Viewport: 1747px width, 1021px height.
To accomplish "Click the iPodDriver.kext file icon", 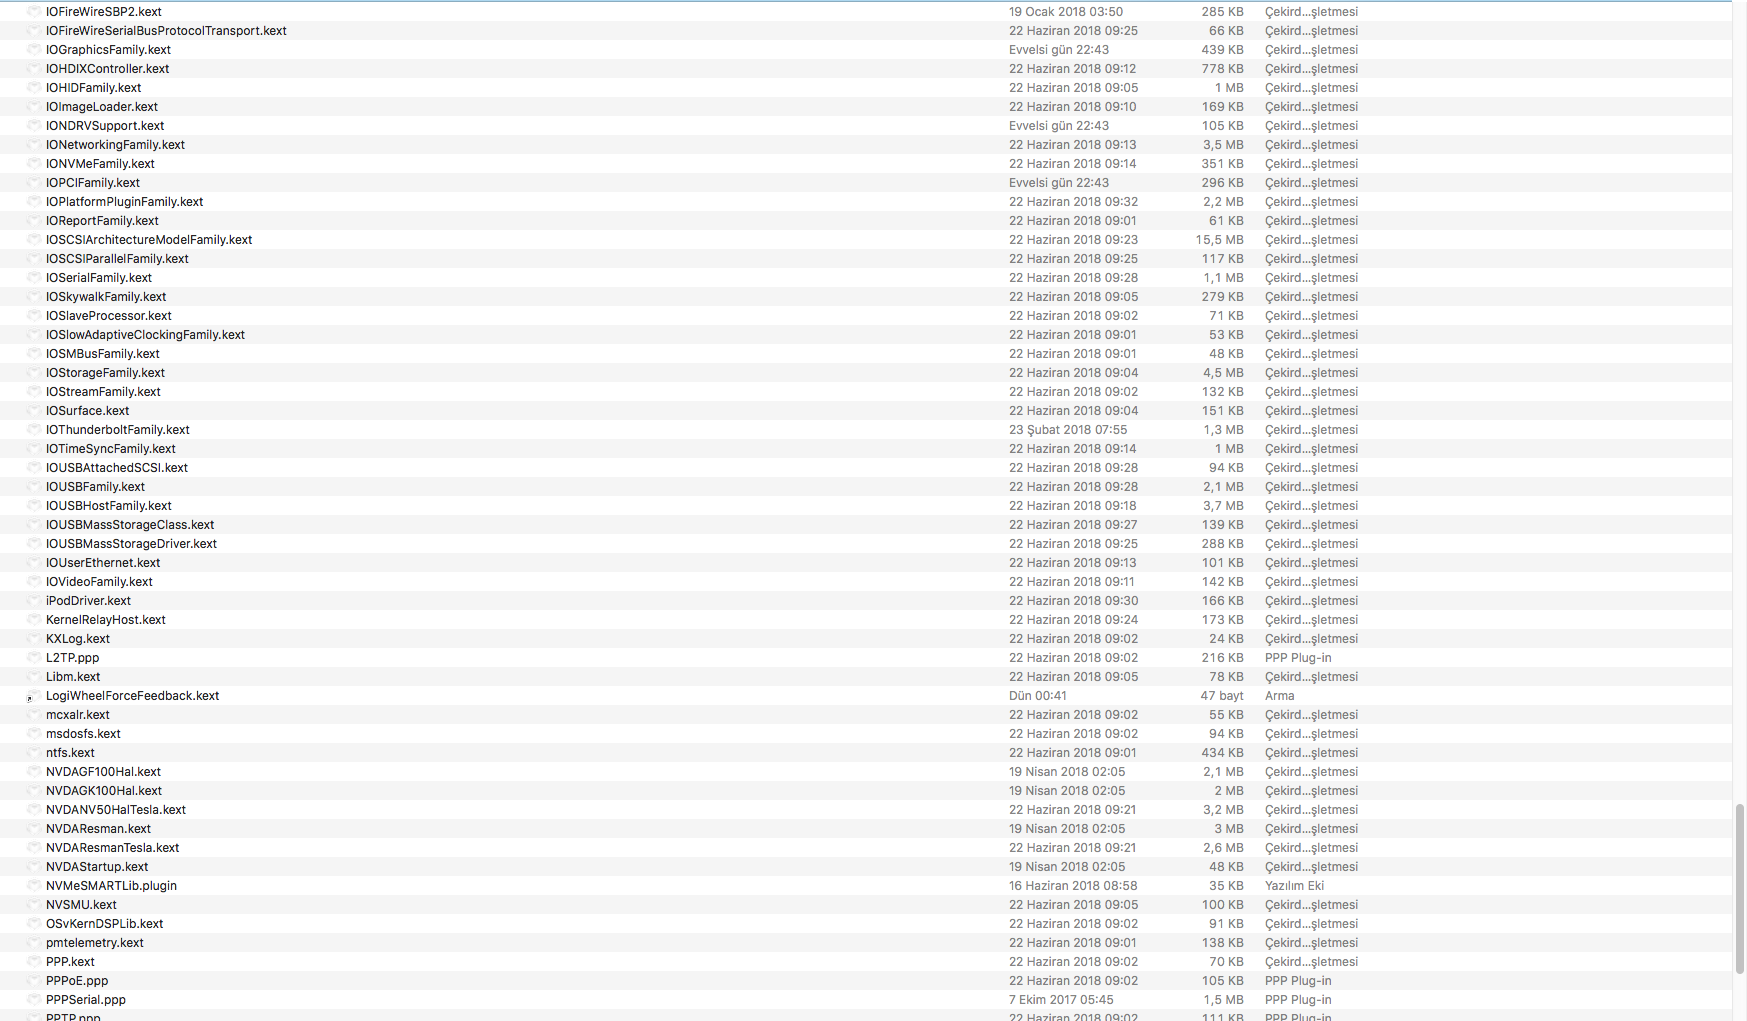I will tap(34, 601).
